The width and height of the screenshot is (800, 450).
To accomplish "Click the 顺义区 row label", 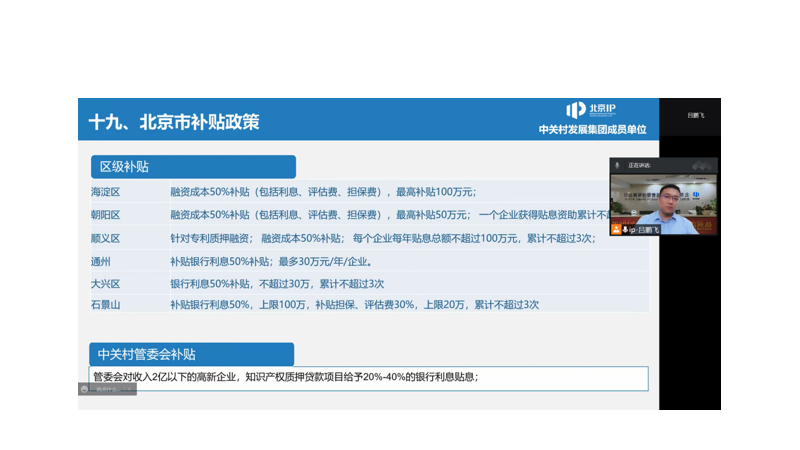I will click(106, 238).
